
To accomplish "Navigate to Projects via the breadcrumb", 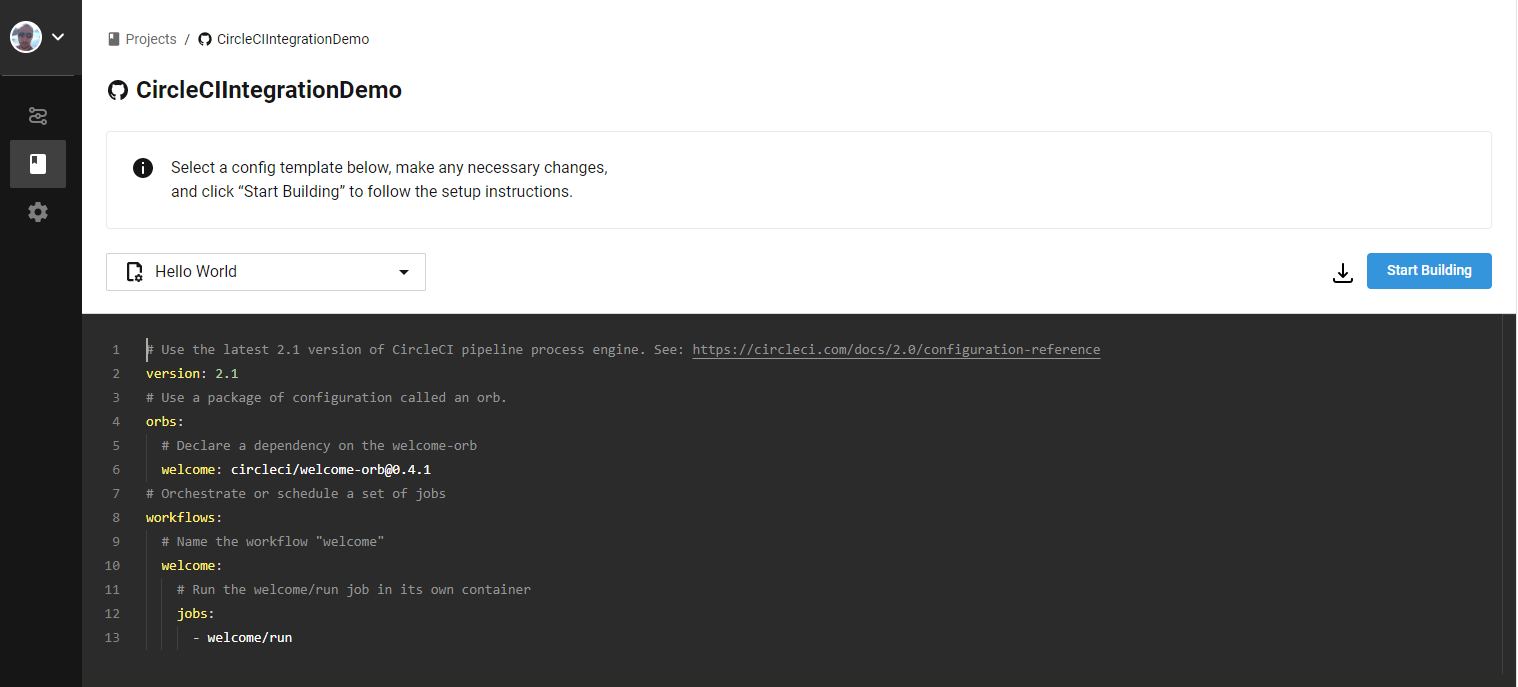I will click(x=150, y=39).
